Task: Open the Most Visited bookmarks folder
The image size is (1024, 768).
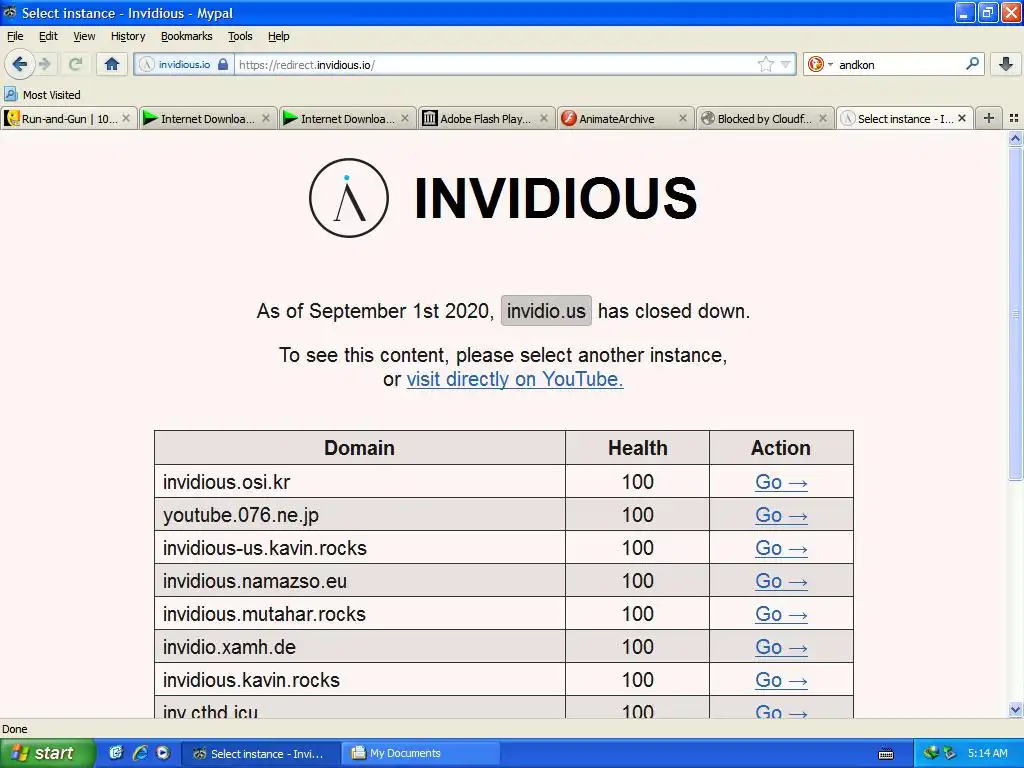Action: coord(42,95)
